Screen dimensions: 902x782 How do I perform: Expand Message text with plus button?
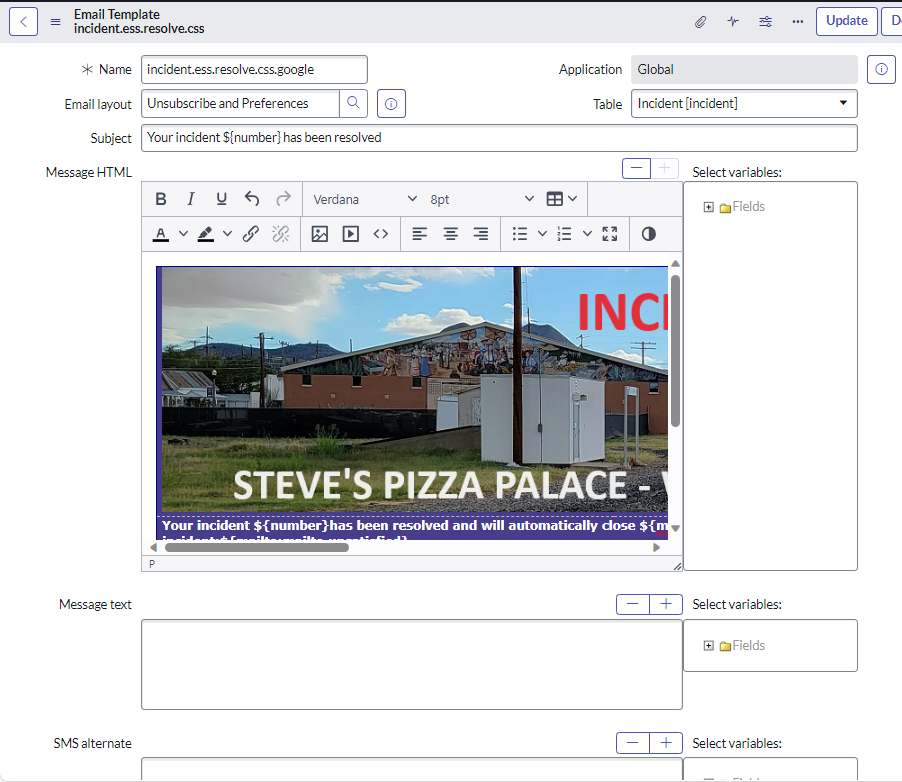pyautogui.click(x=666, y=604)
